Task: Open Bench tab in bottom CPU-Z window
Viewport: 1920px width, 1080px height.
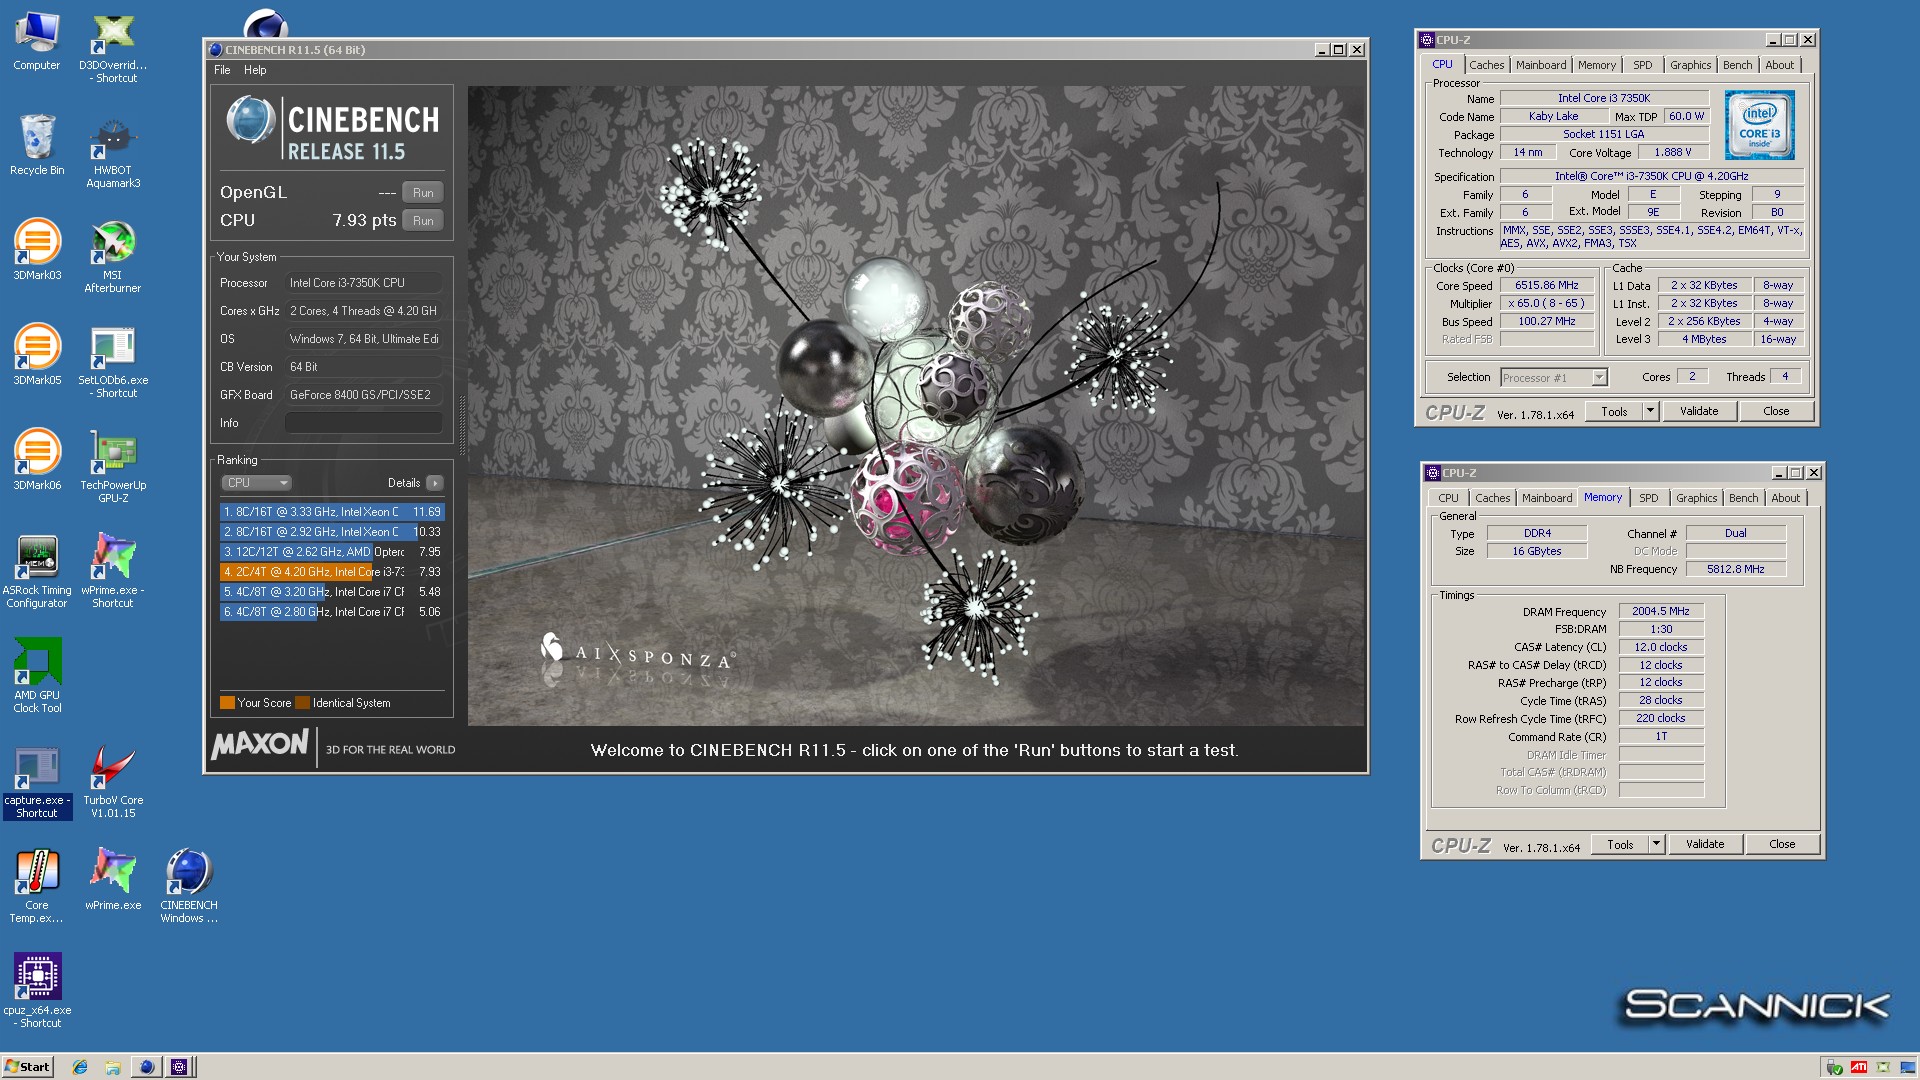Action: pyautogui.click(x=1743, y=498)
